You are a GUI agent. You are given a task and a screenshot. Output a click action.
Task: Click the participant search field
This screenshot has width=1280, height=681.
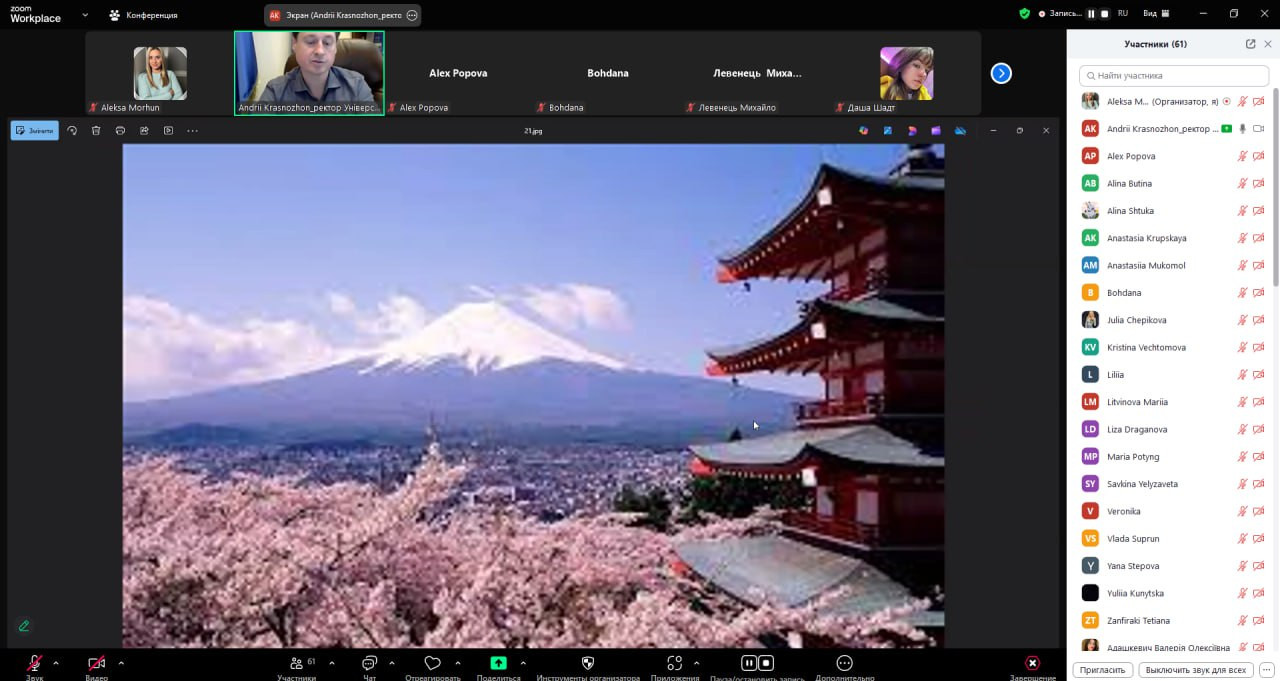click(x=1174, y=75)
